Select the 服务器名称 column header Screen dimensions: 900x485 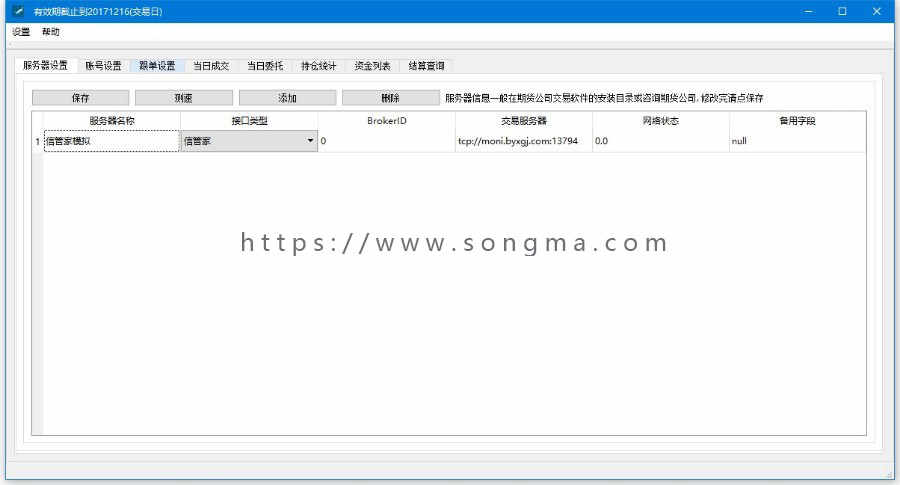112,121
